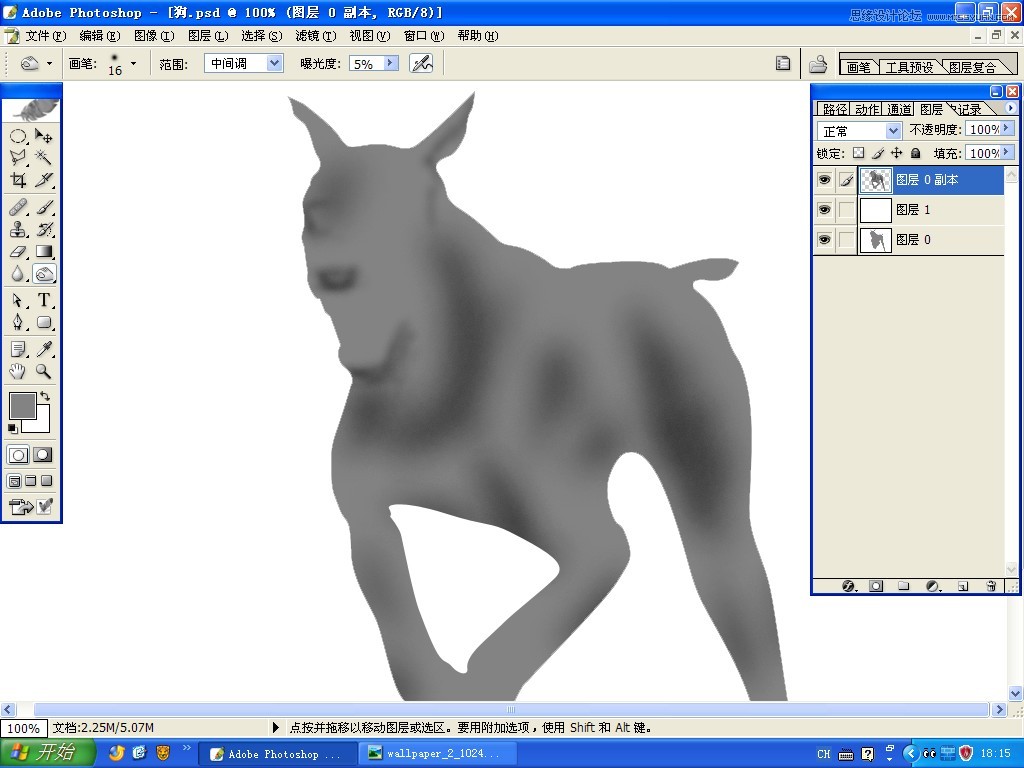Expand the 曝光度 exposure slider arrow

tap(391, 63)
